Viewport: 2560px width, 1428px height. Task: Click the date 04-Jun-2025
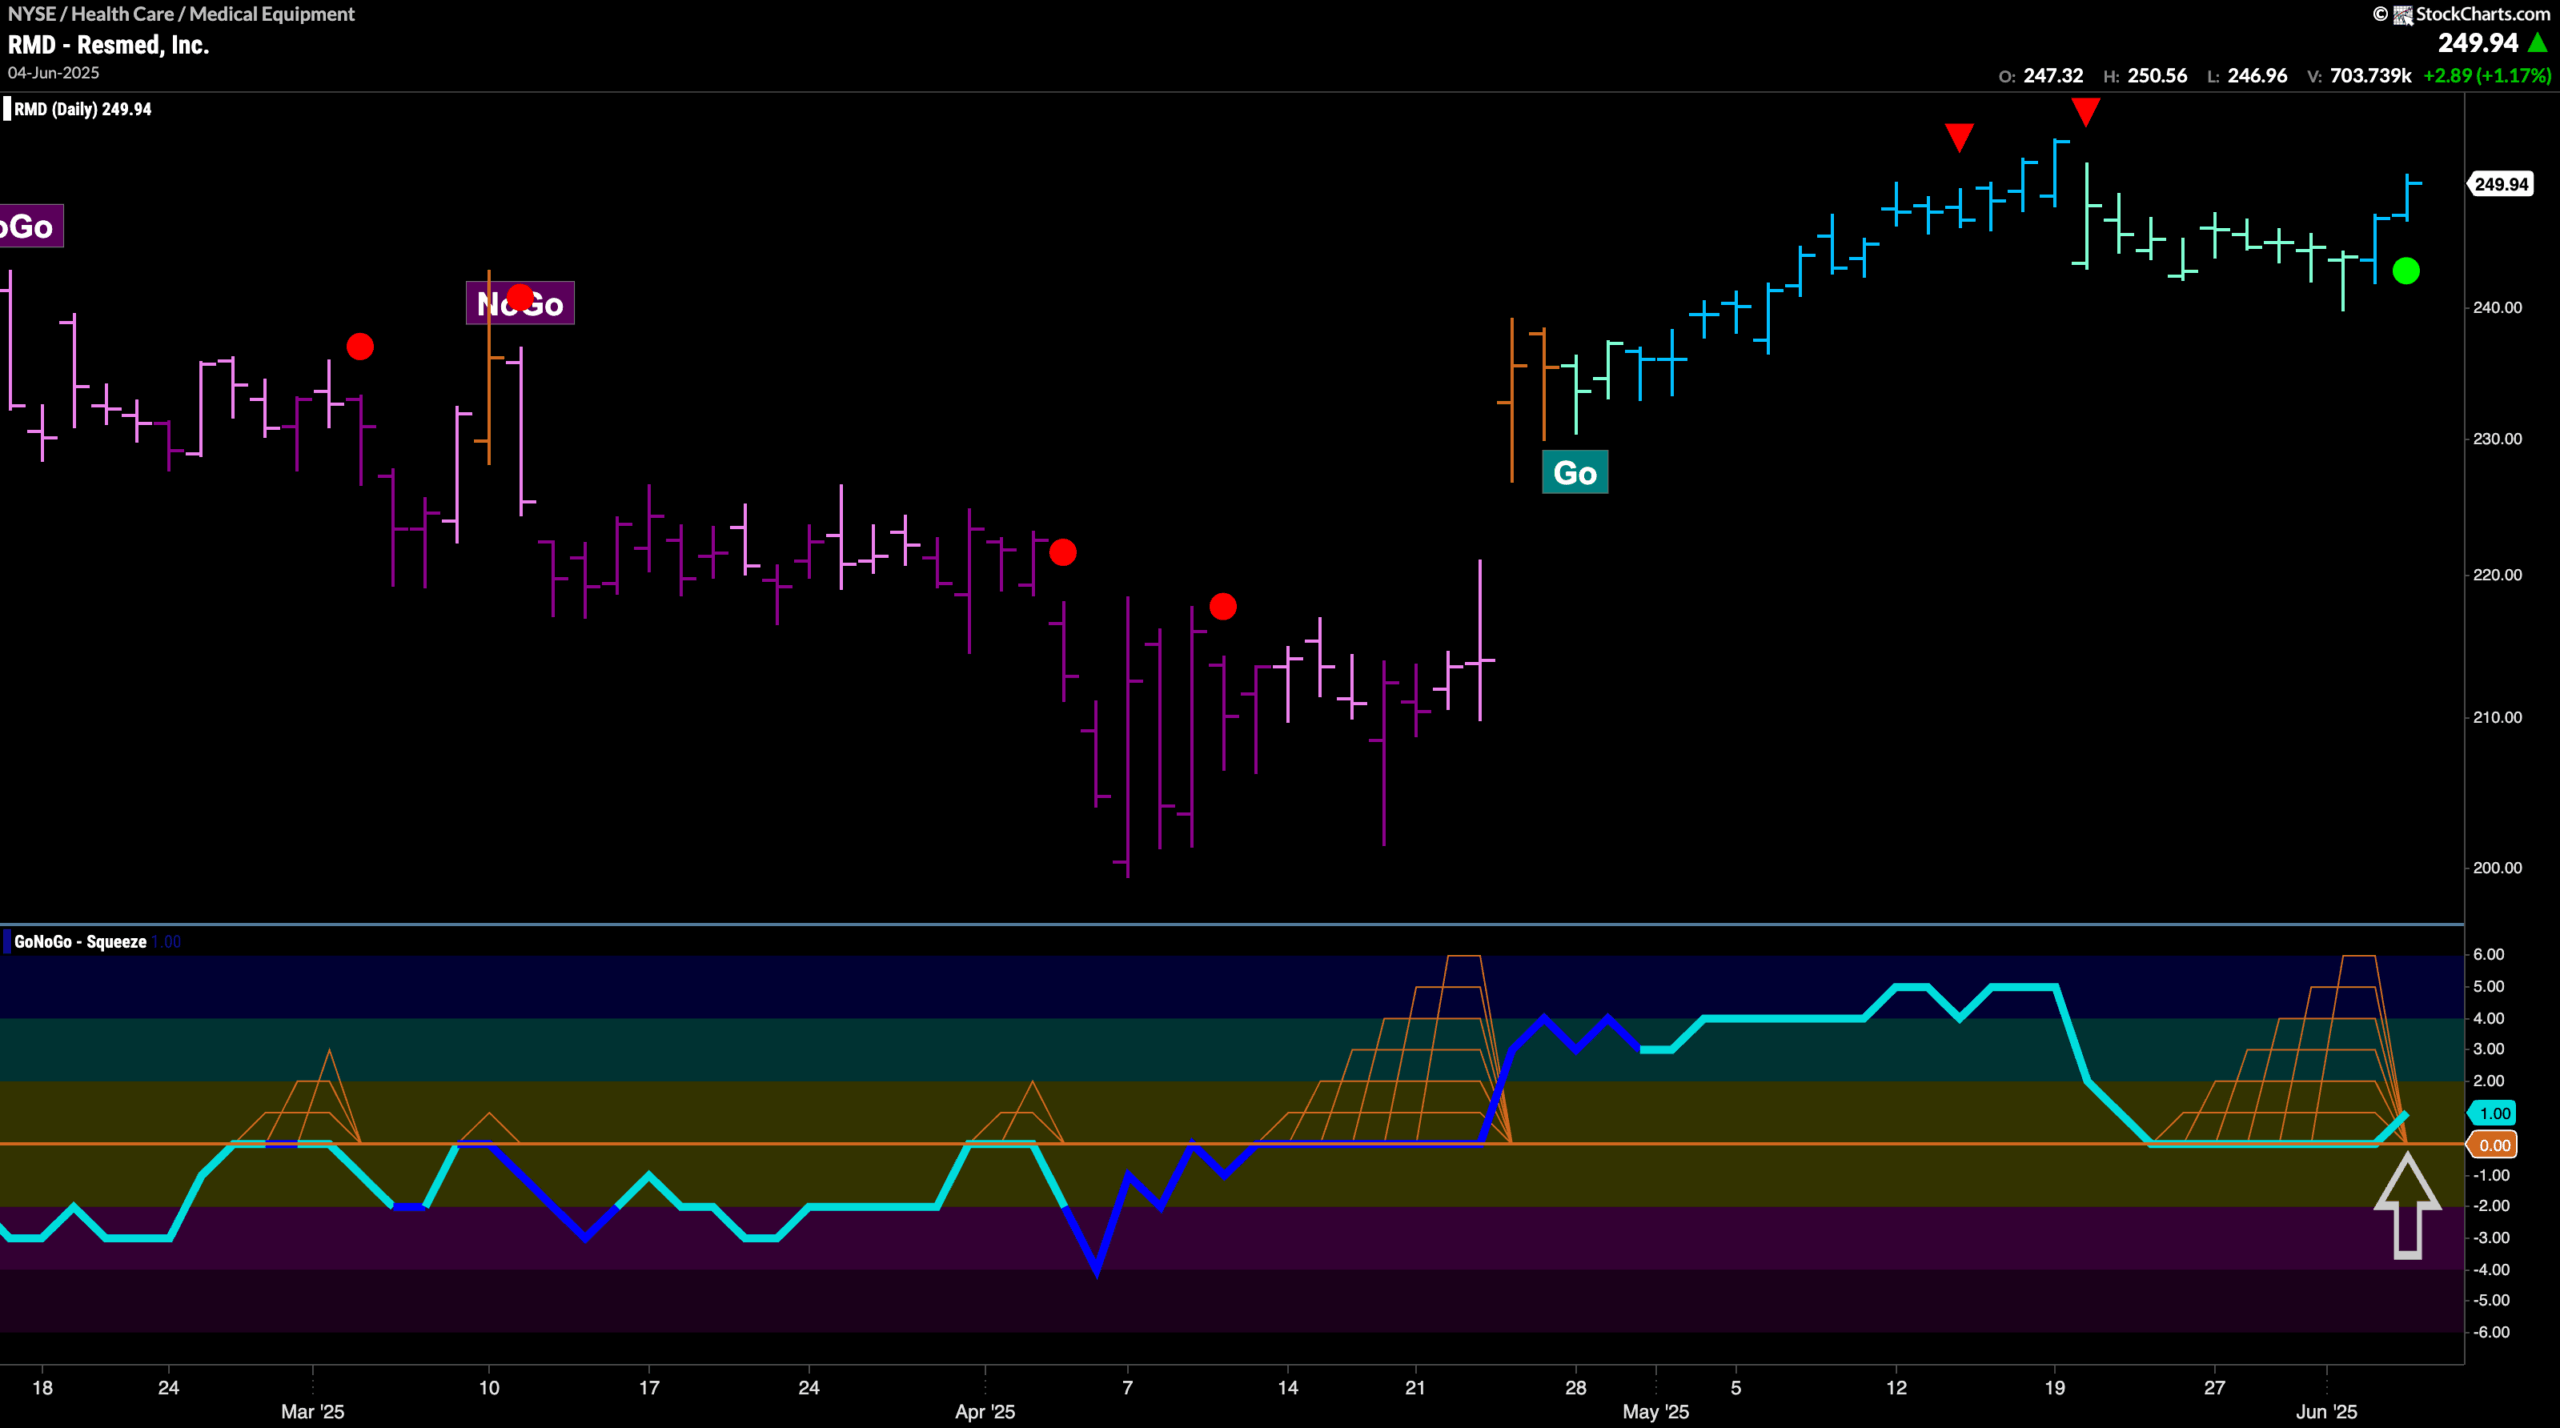point(54,73)
